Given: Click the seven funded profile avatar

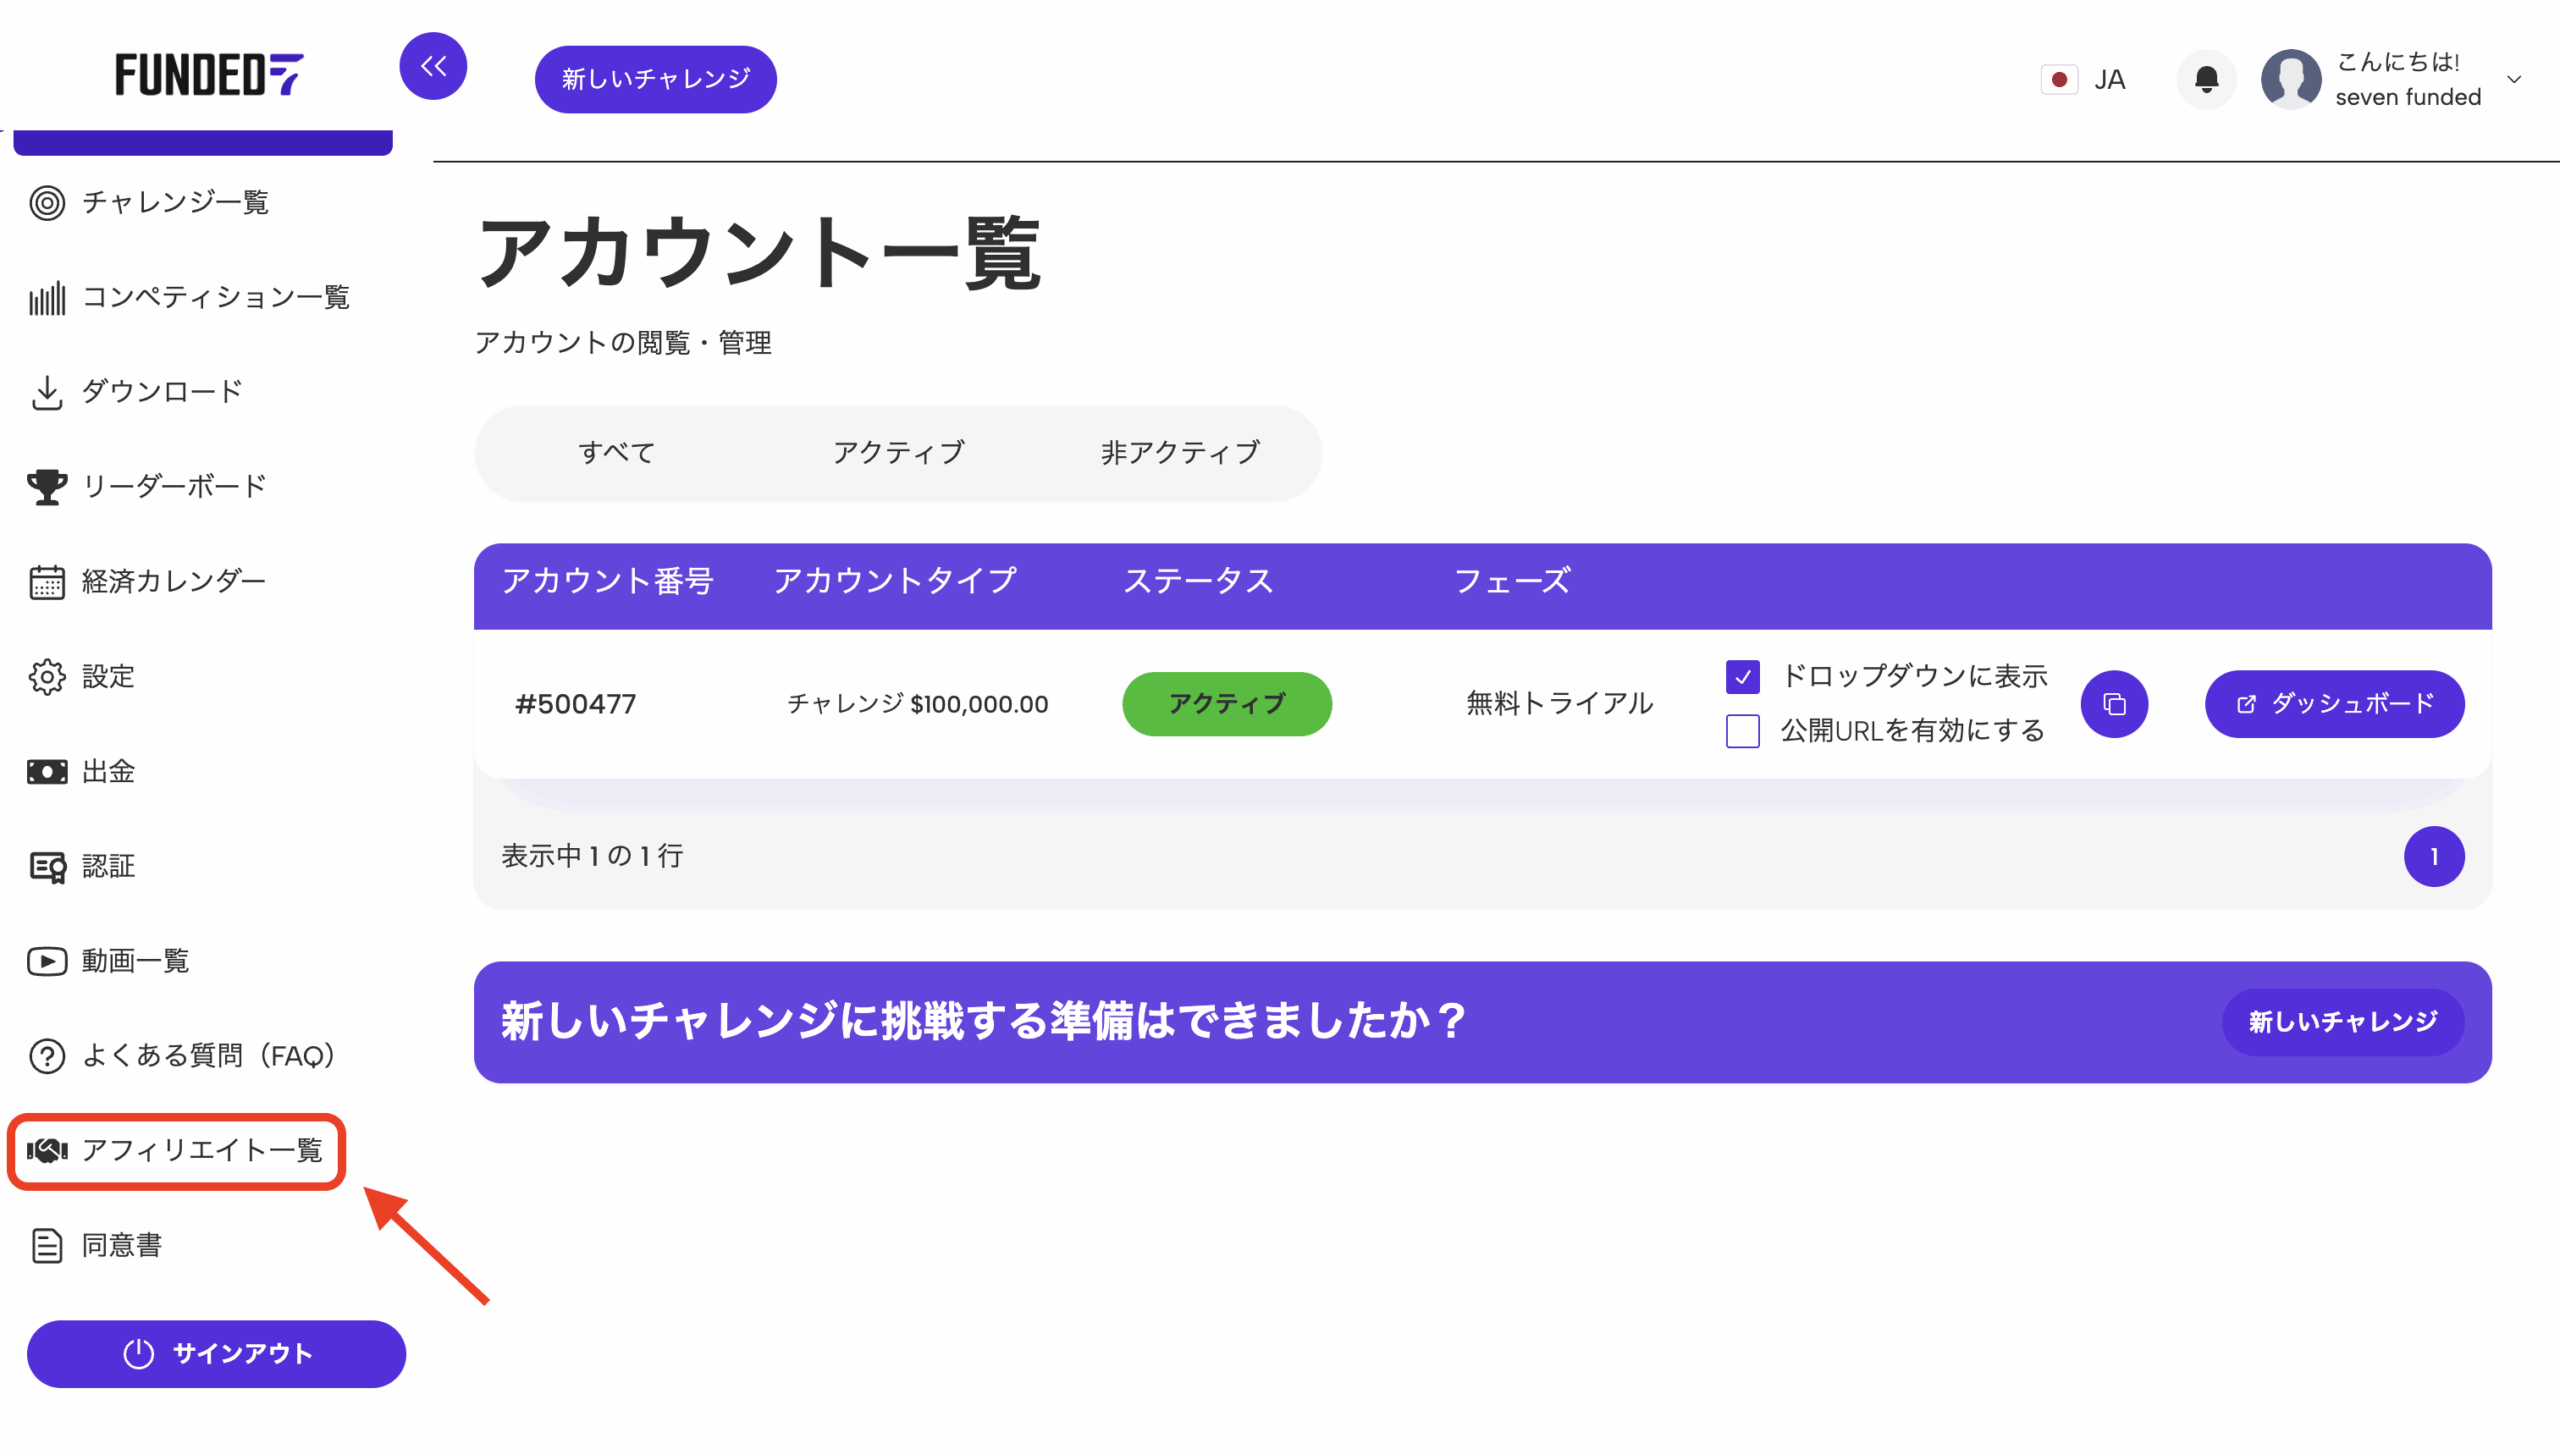Looking at the screenshot, I should [2291, 79].
